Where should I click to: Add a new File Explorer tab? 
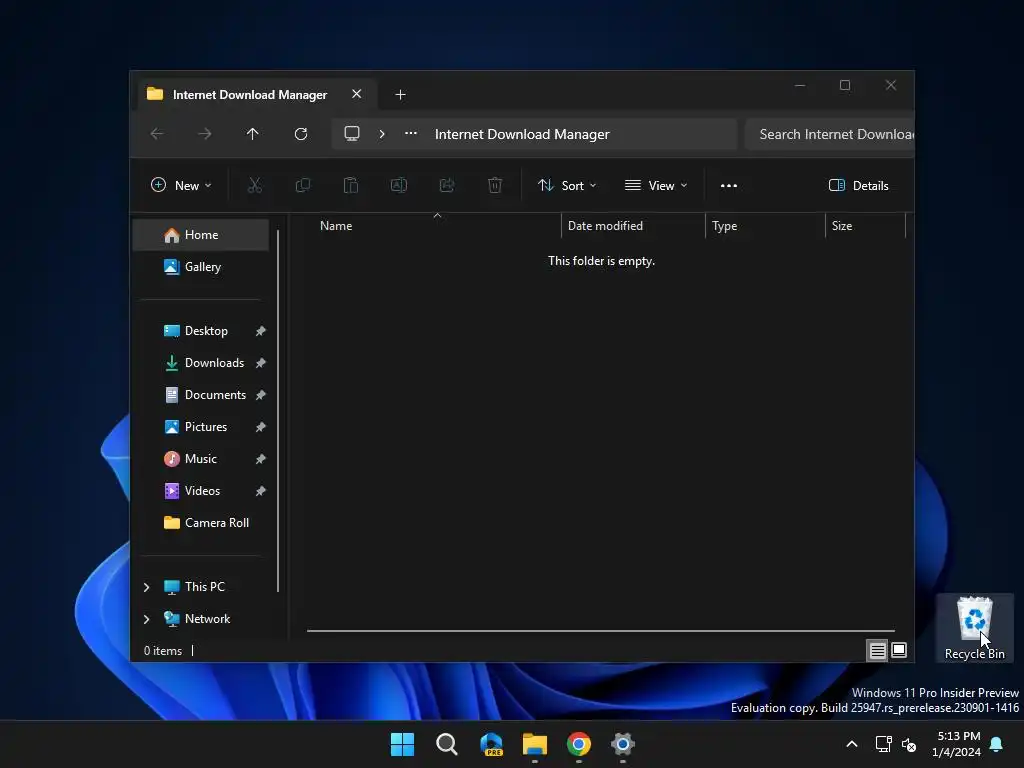[400, 95]
